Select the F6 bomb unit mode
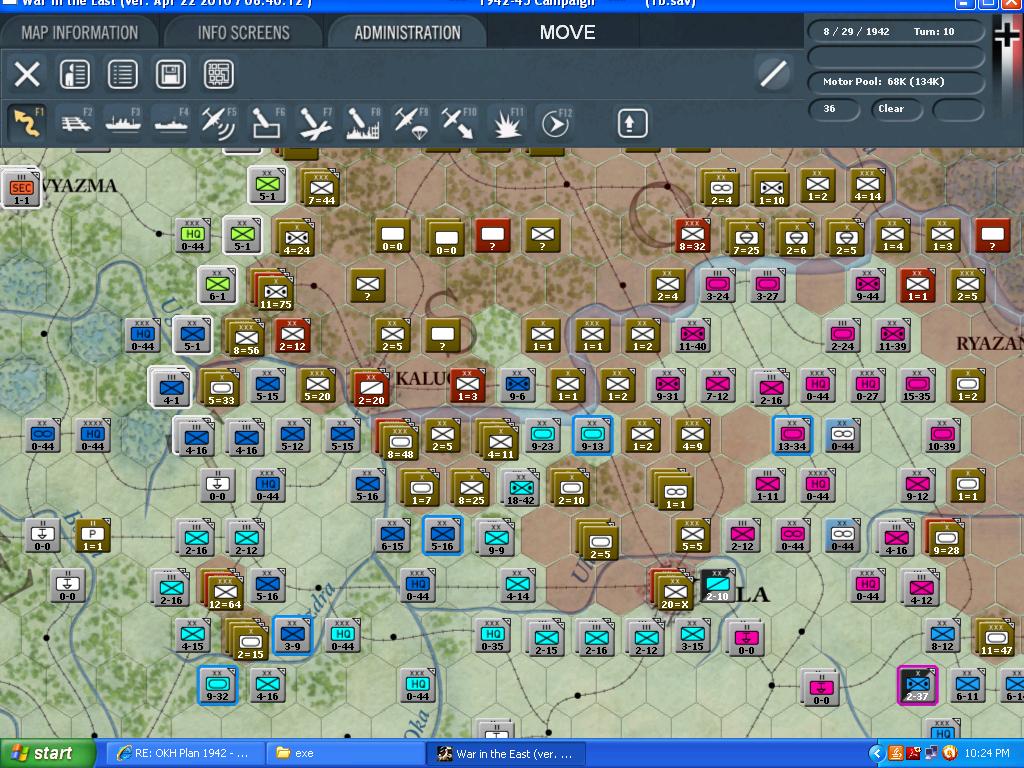Screen dimensions: 1024x768 pos(267,123)
